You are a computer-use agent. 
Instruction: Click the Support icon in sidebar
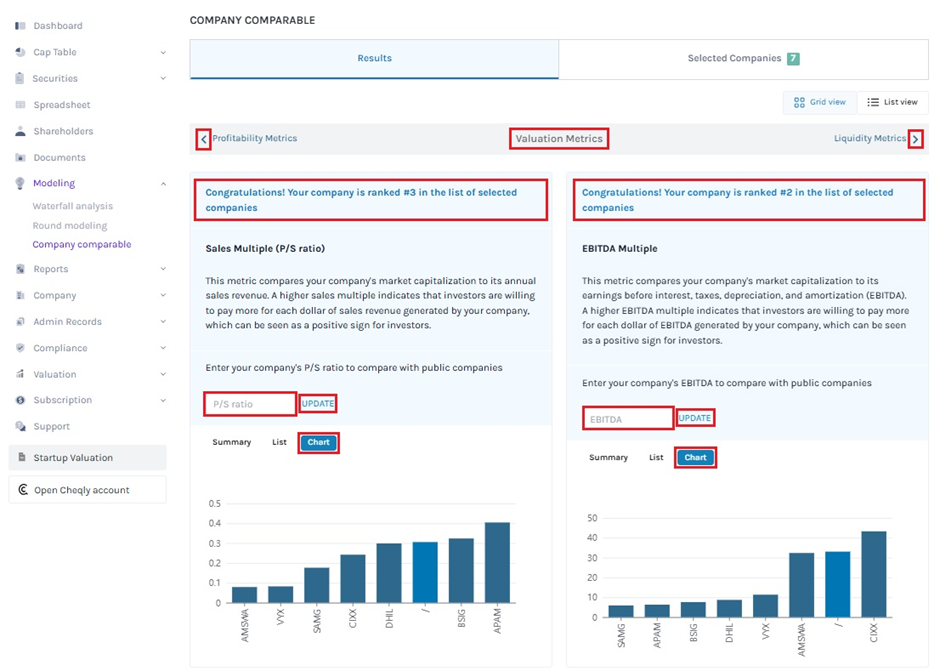(20, 426)
